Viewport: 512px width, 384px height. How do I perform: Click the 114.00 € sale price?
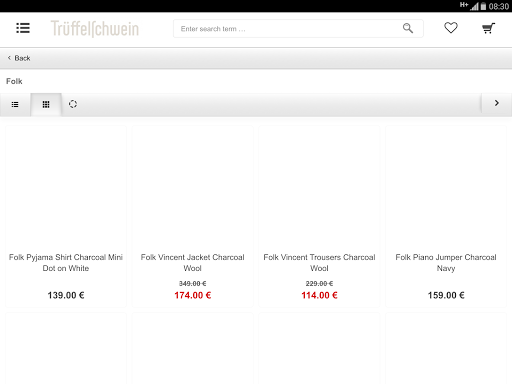click(319, 295)
